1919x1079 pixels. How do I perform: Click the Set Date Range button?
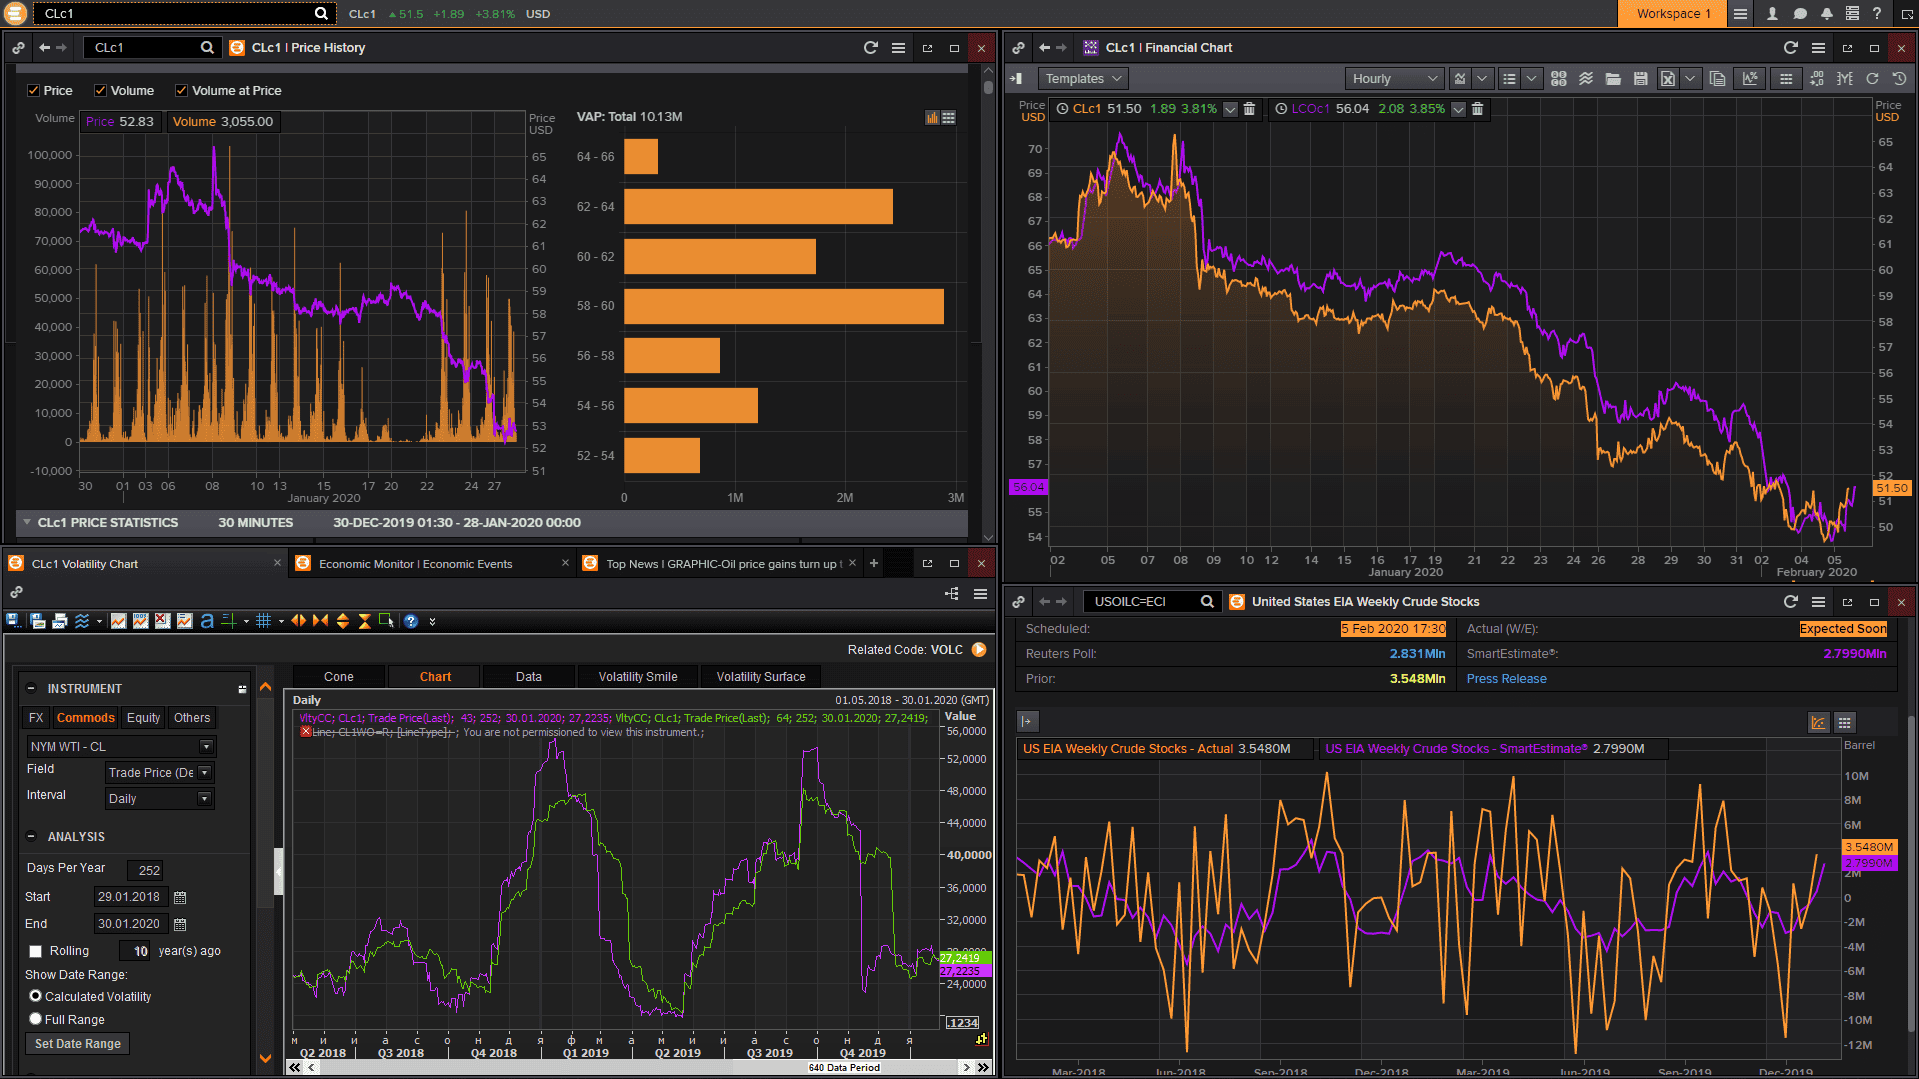coord(76,1043)
